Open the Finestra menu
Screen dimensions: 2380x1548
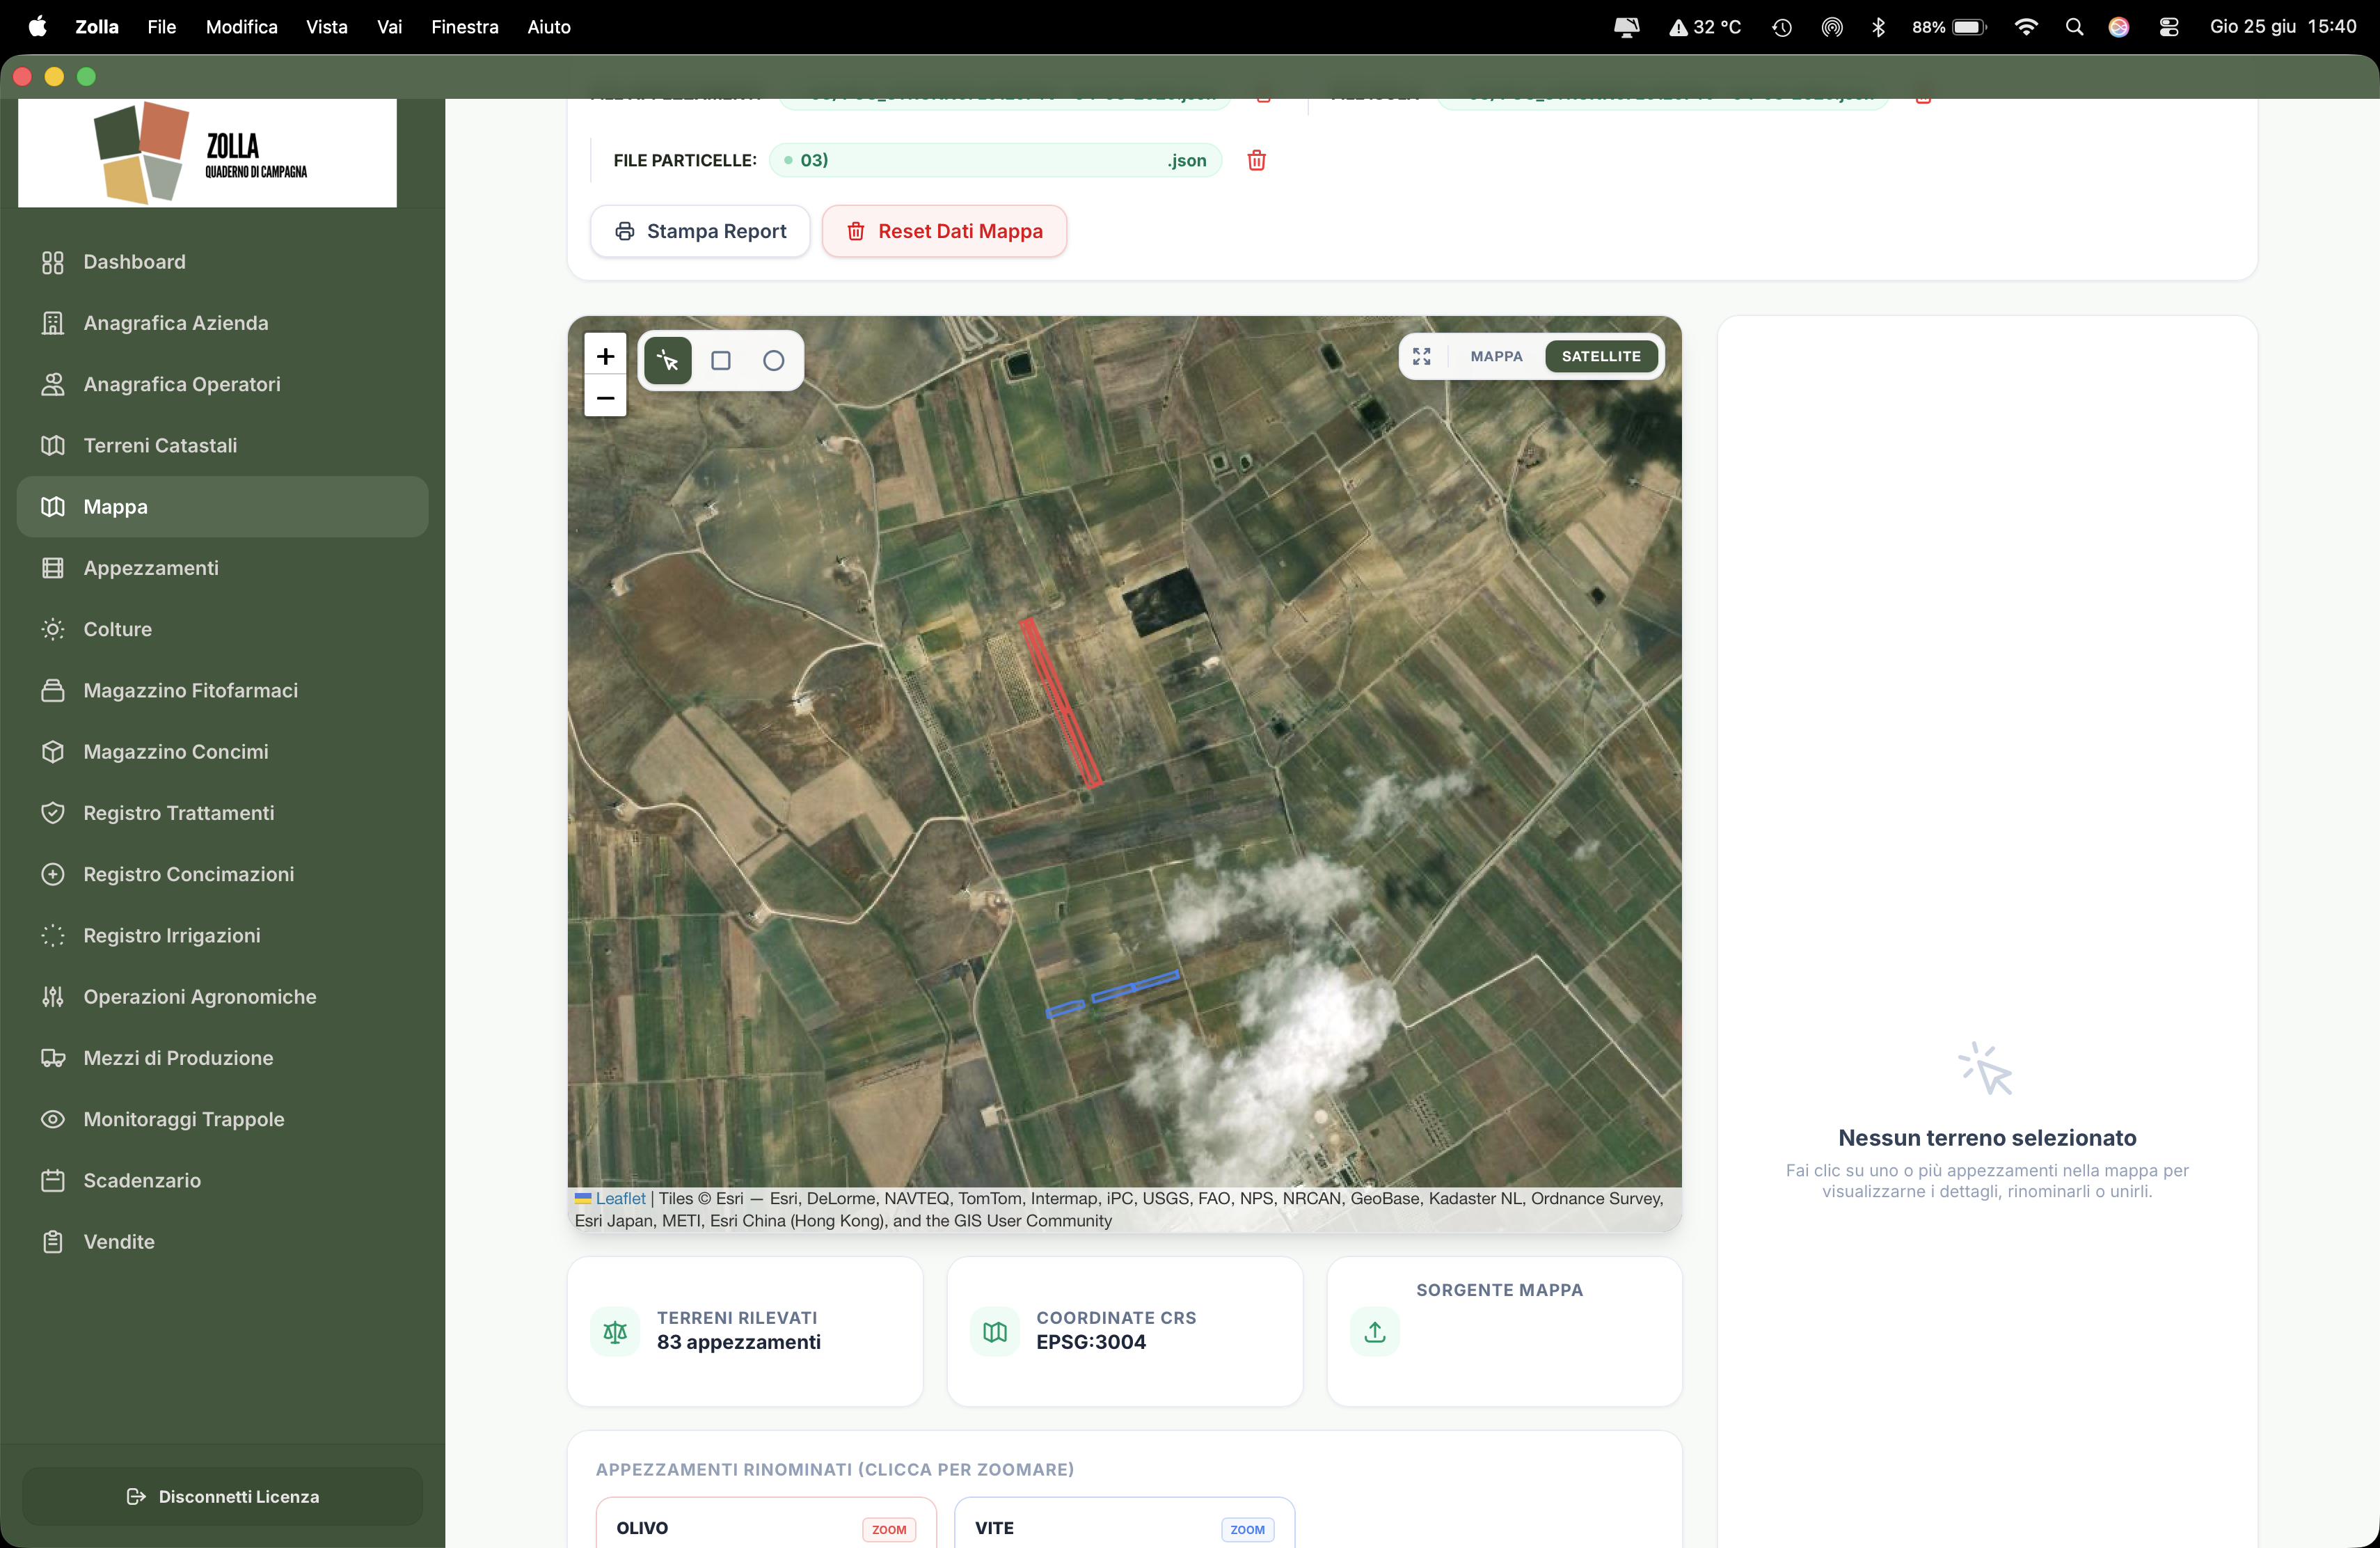(464, 27)
